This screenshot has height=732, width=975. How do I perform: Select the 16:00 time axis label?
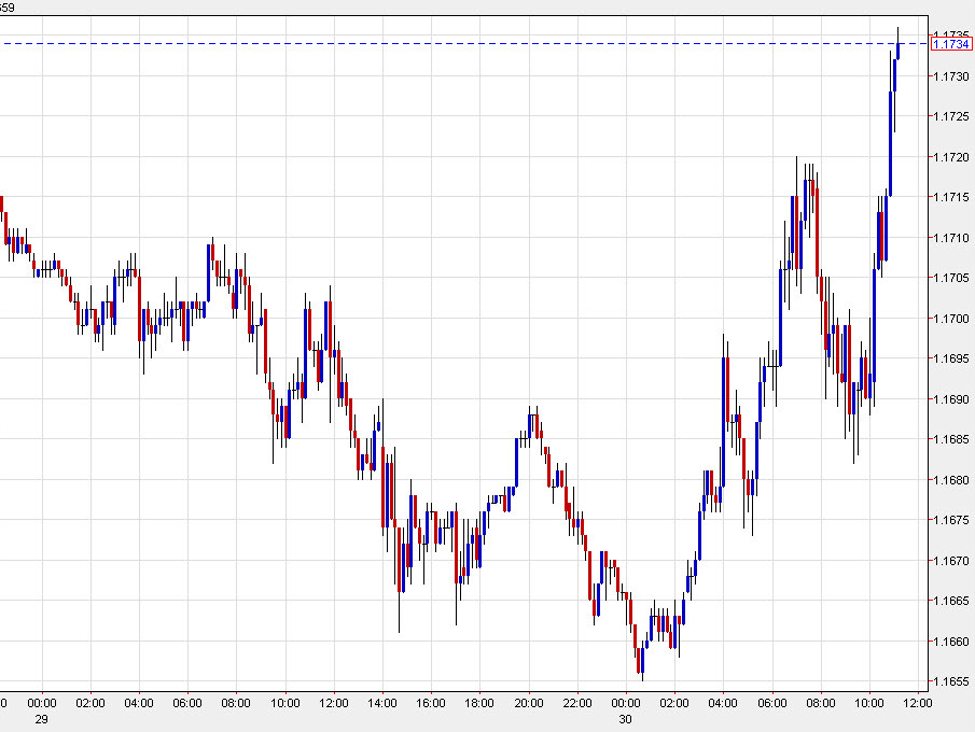tap(431, 703)
